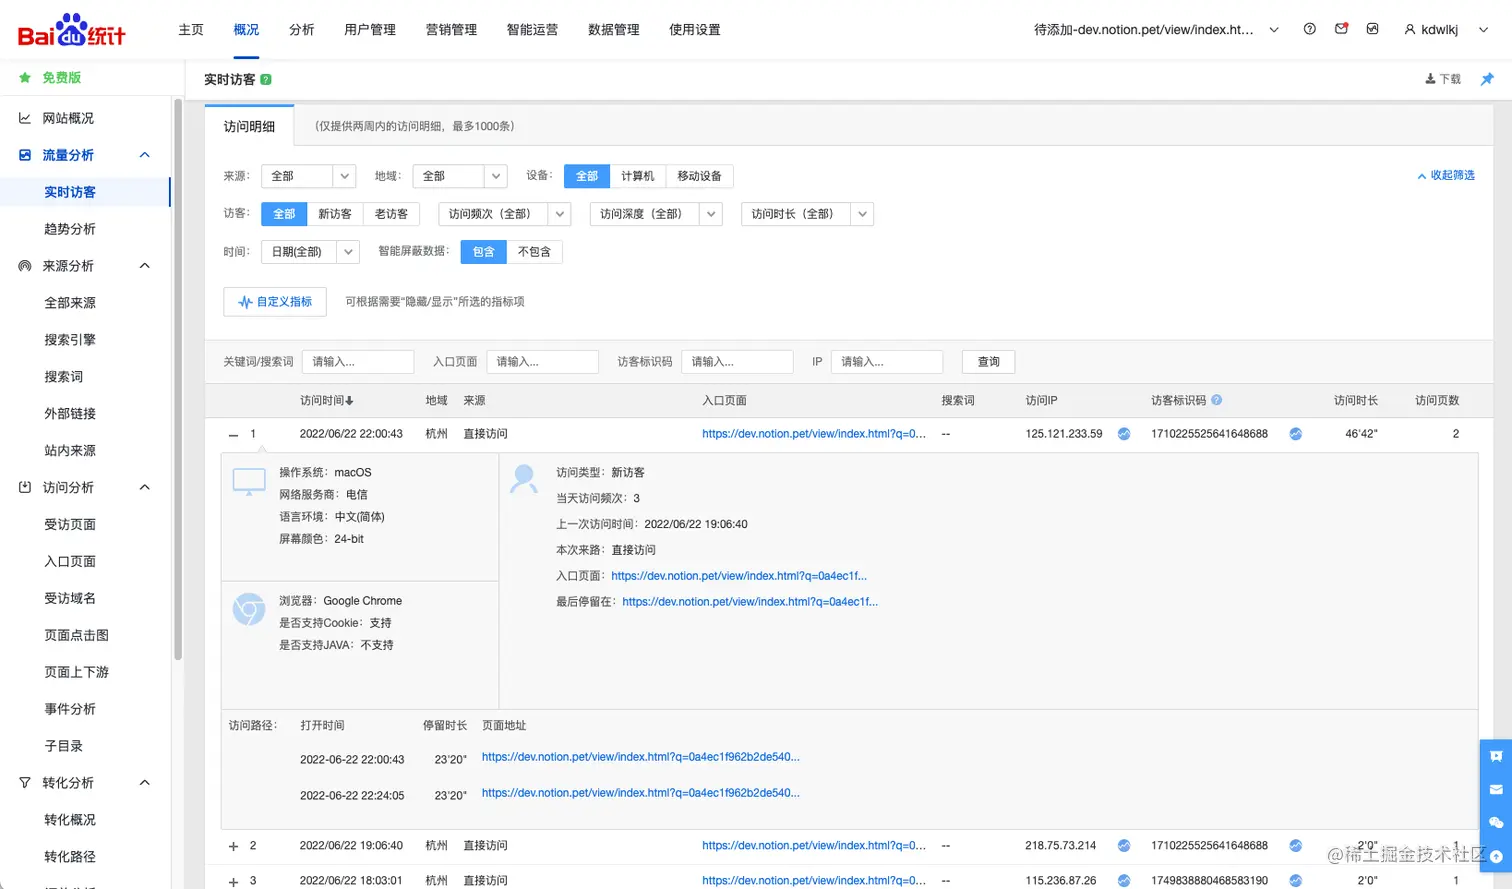Click the Baidu Tongji logo
Image resolution: width=1512 pixels, height=889 pixels.
tap(72, 30)
